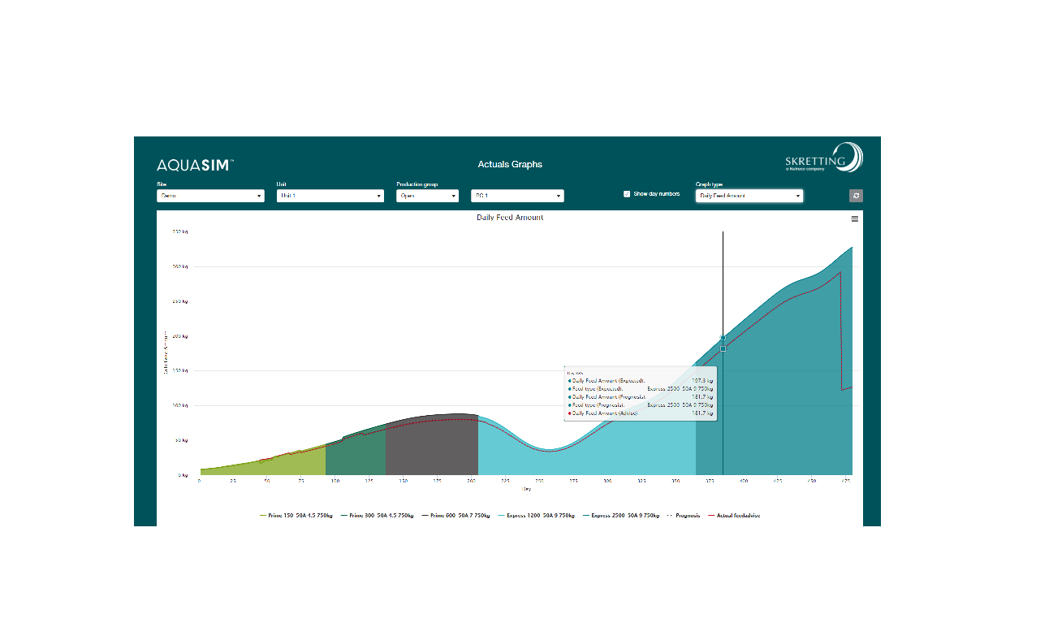The image size is (1049, 640).
Task: Open the Site dropdown
Action: tap(210, 196)
